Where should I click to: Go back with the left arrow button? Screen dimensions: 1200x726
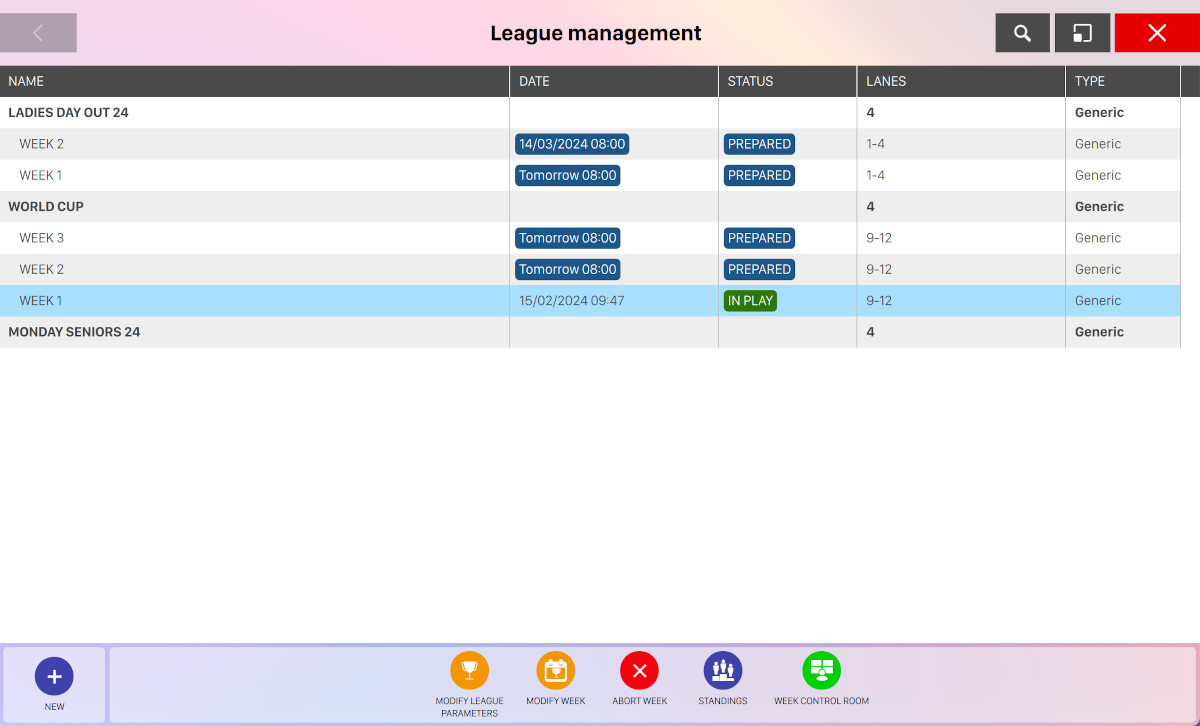pyautogui.click(x=38, y=33)
